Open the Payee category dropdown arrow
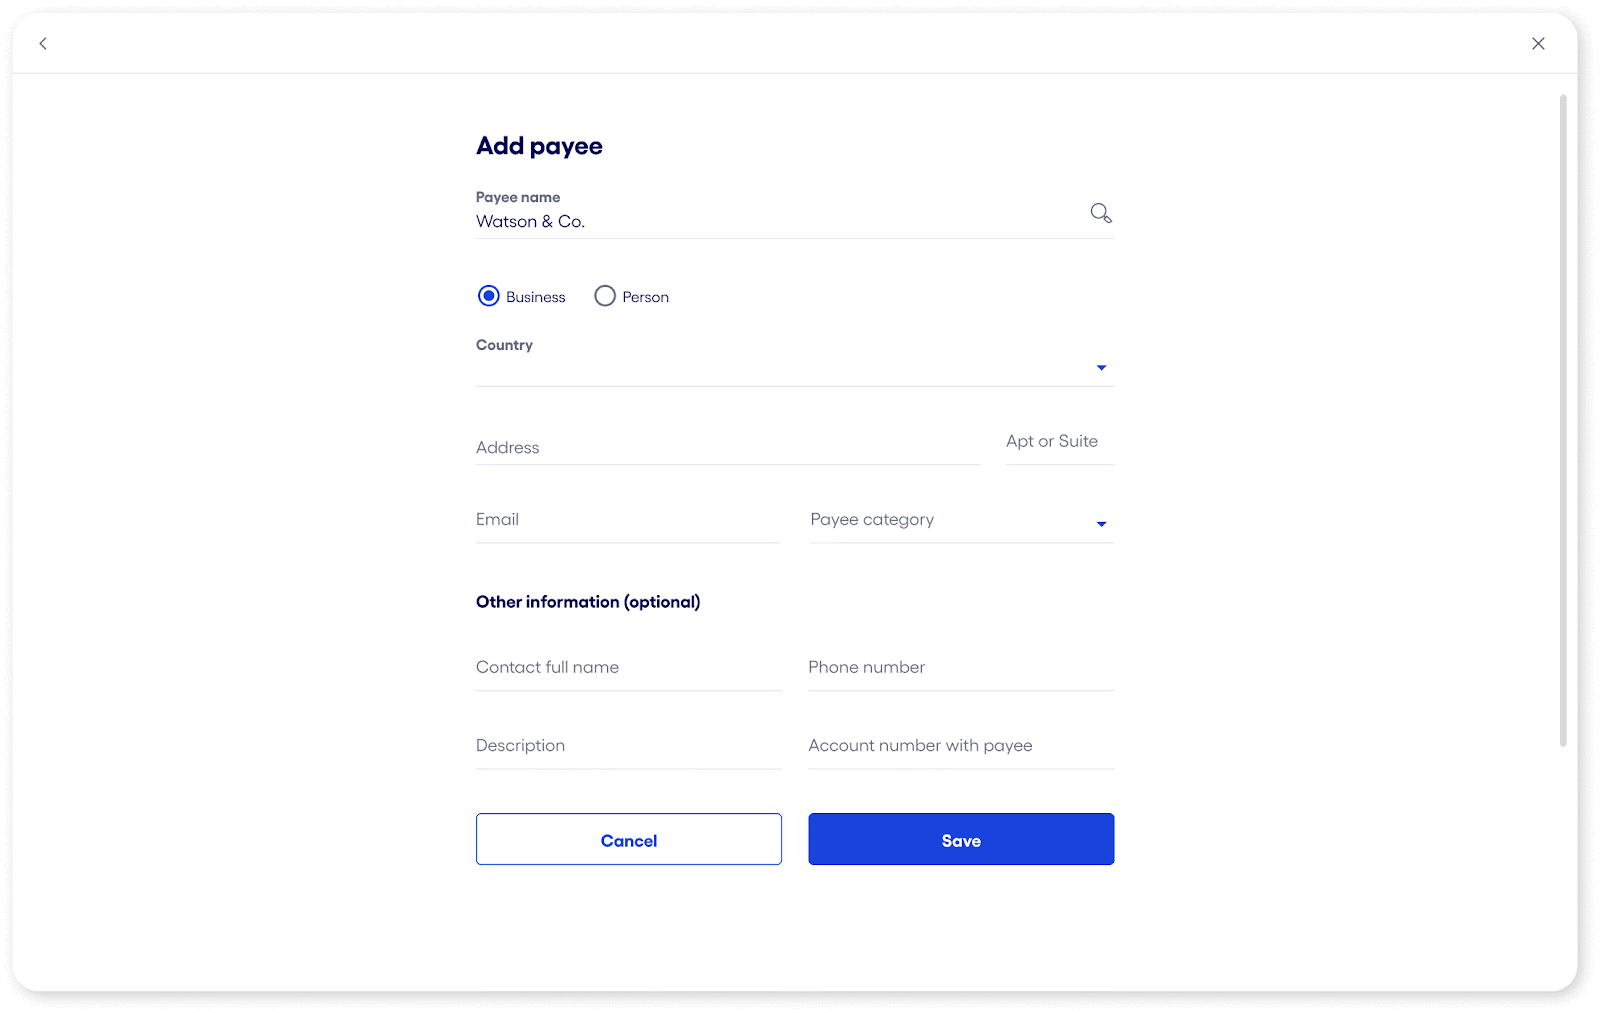The height and width of the screenshot is (1013, 1600). (1101, 523)
